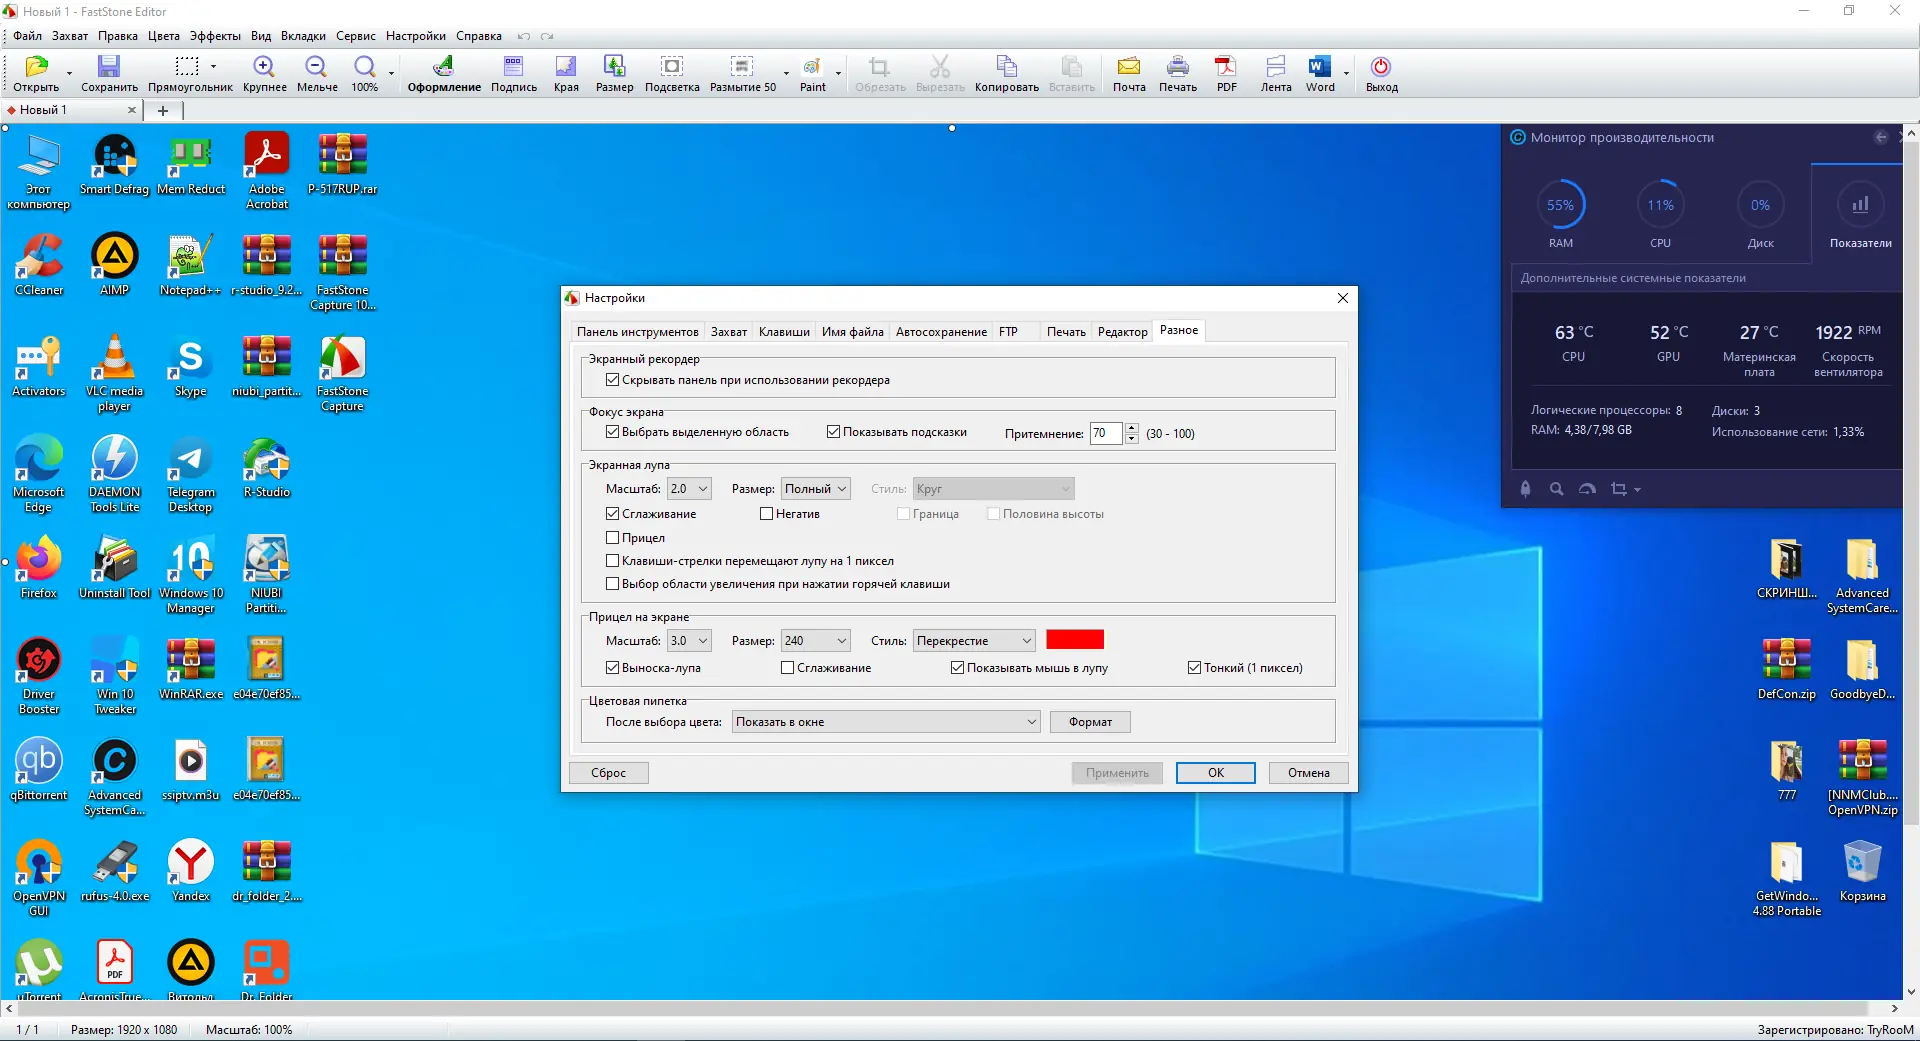Click the rocket icon in performance monitor
Viewport: 1920px width, 1041px height.
1525,489
